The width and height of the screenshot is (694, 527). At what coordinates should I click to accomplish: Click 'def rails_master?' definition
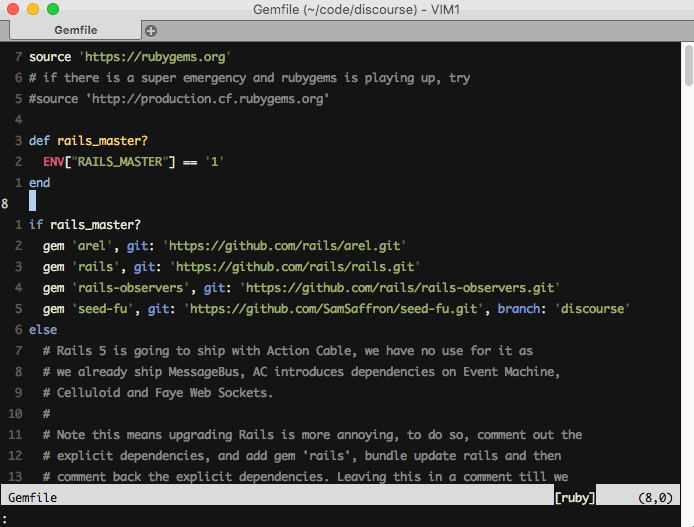point(88,141)
